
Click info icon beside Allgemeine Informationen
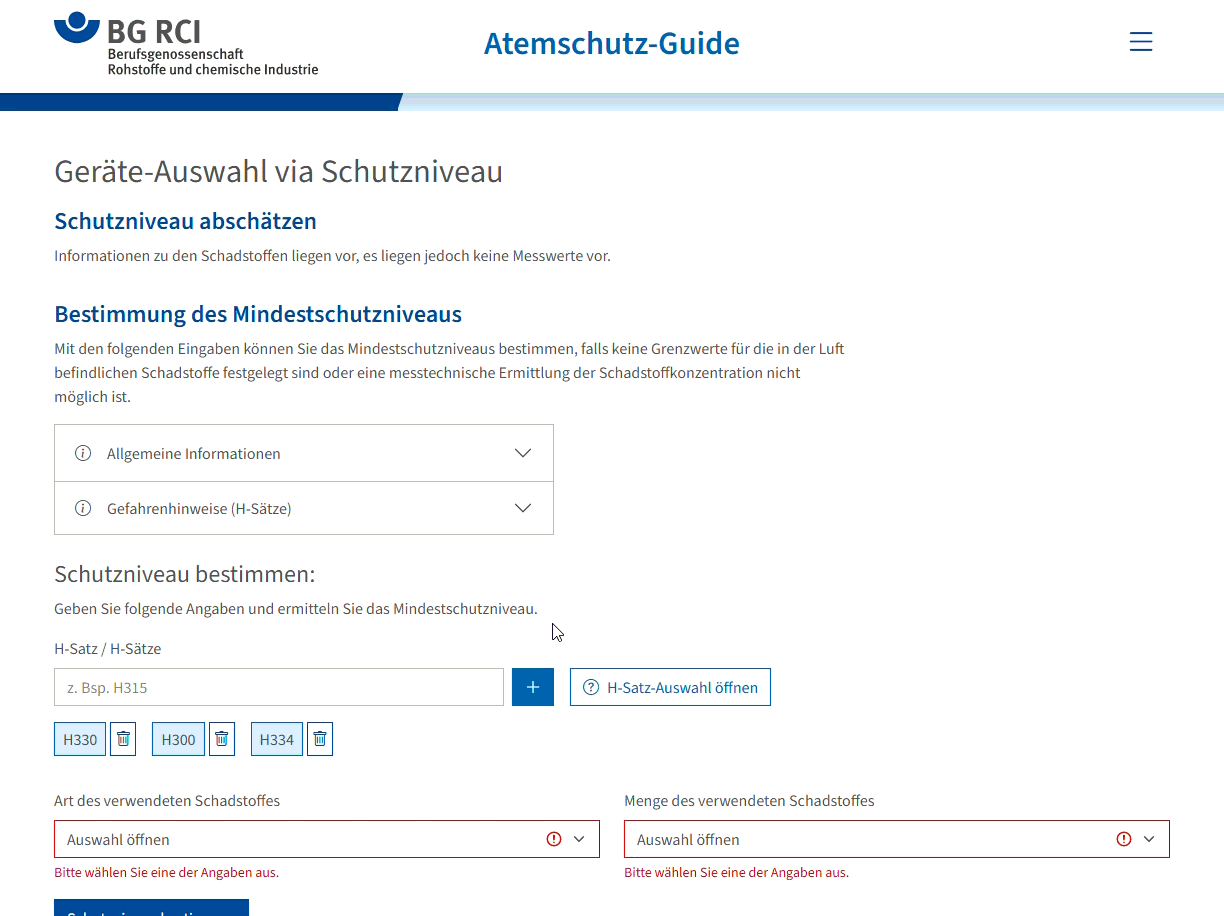tap(83, 453)
